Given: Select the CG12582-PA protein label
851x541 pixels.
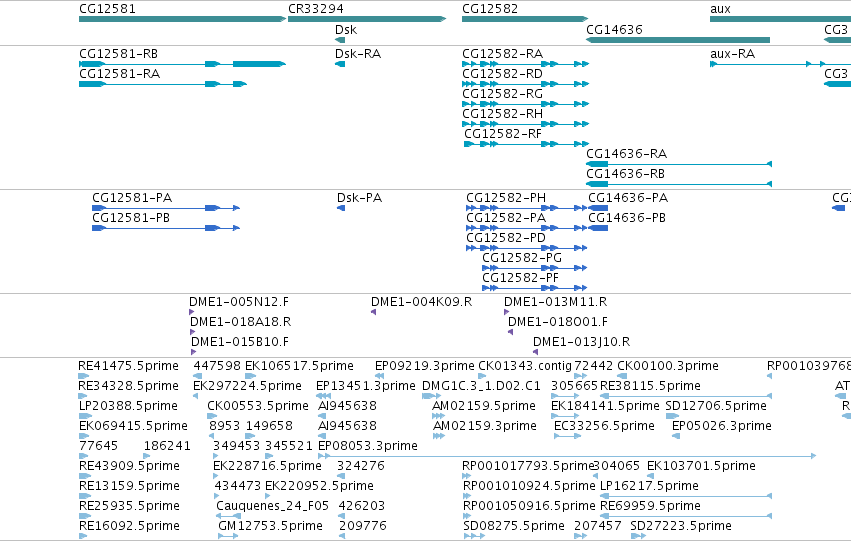Looking at the screenshot, I should [x=506, y=218].
